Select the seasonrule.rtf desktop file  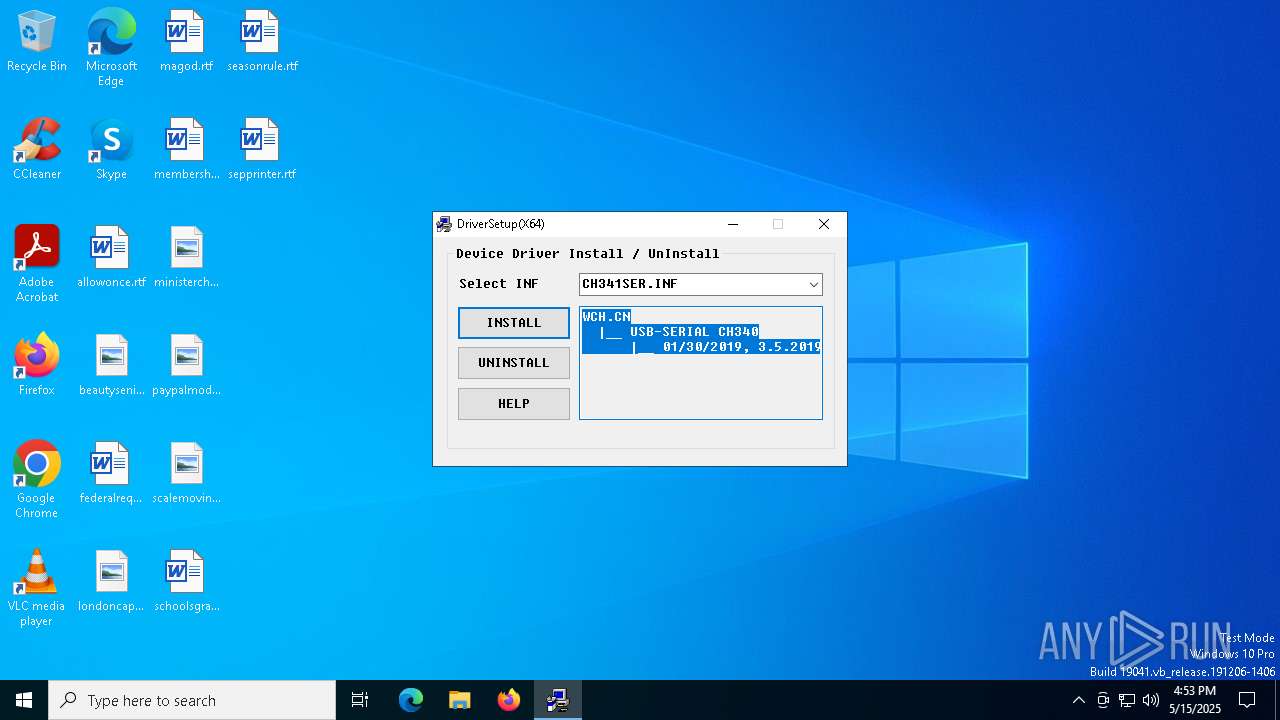coord(262,42)
